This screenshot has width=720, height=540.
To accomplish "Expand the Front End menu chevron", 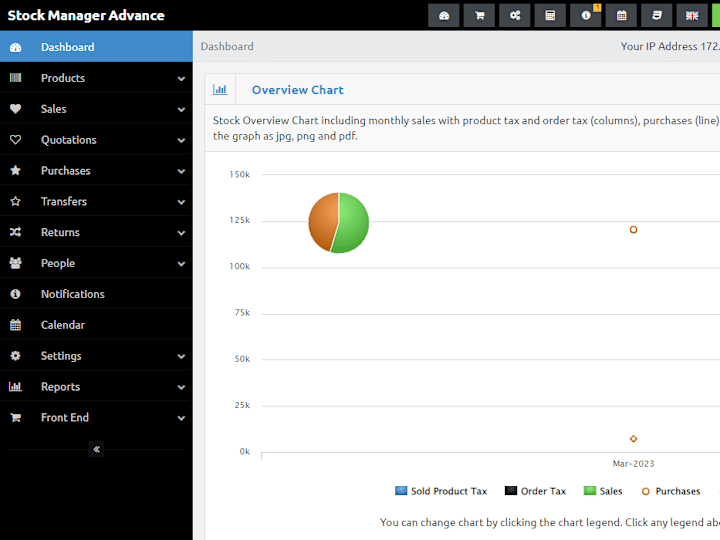I will [x=181, y=418].
